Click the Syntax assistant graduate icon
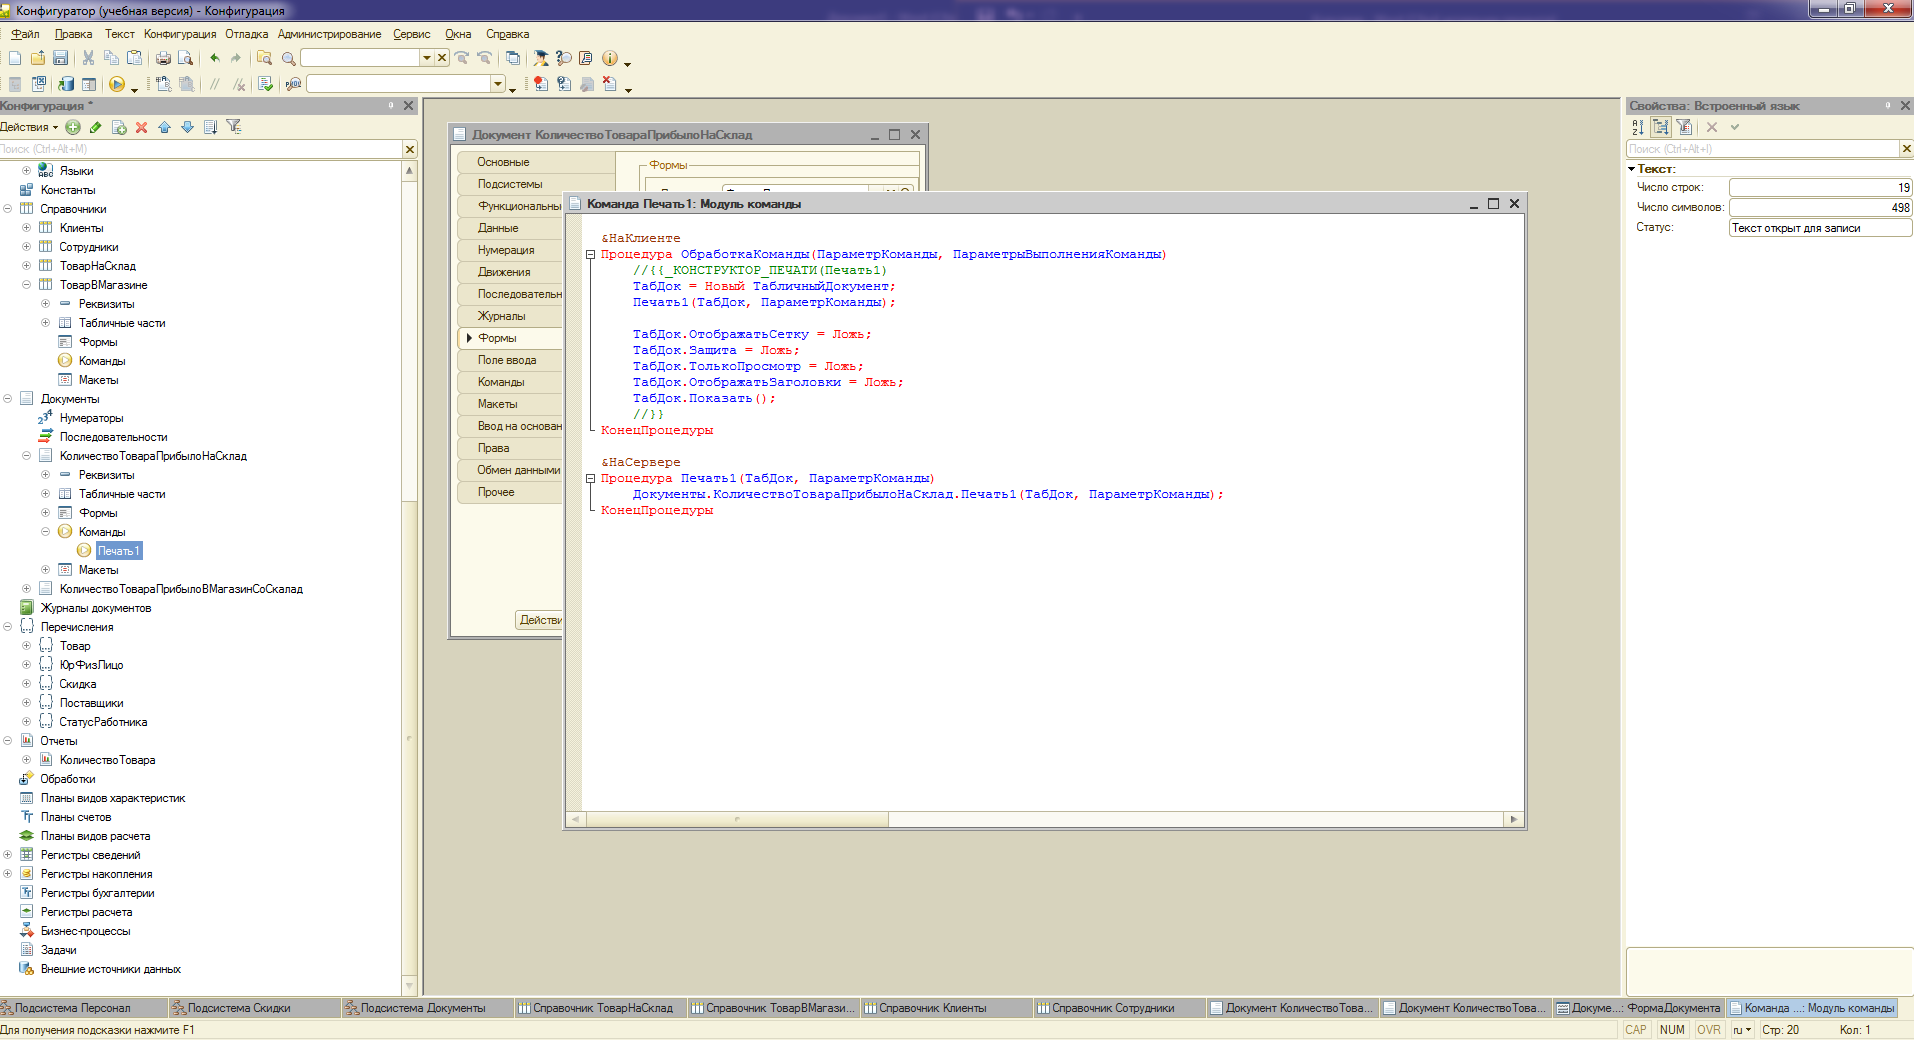 point(541,58)
